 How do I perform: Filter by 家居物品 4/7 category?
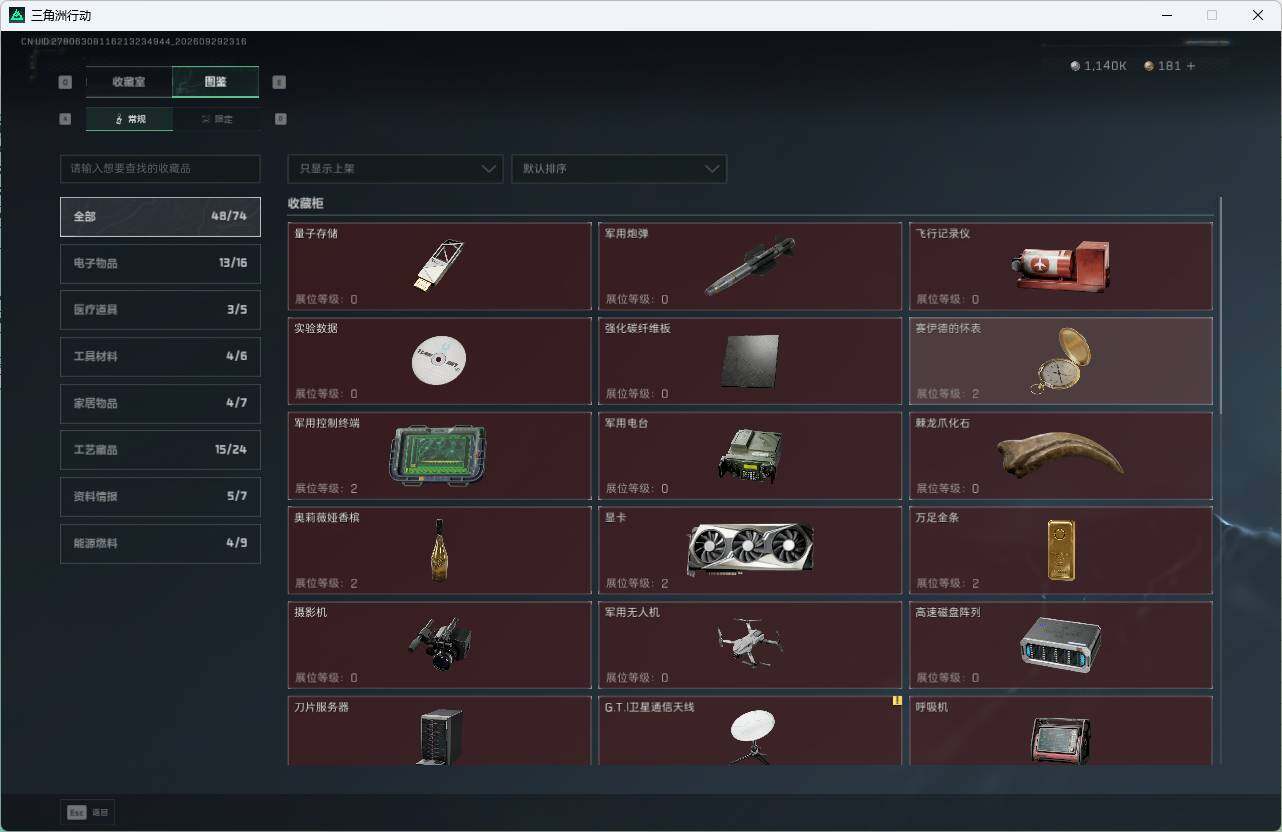(160, 403)
